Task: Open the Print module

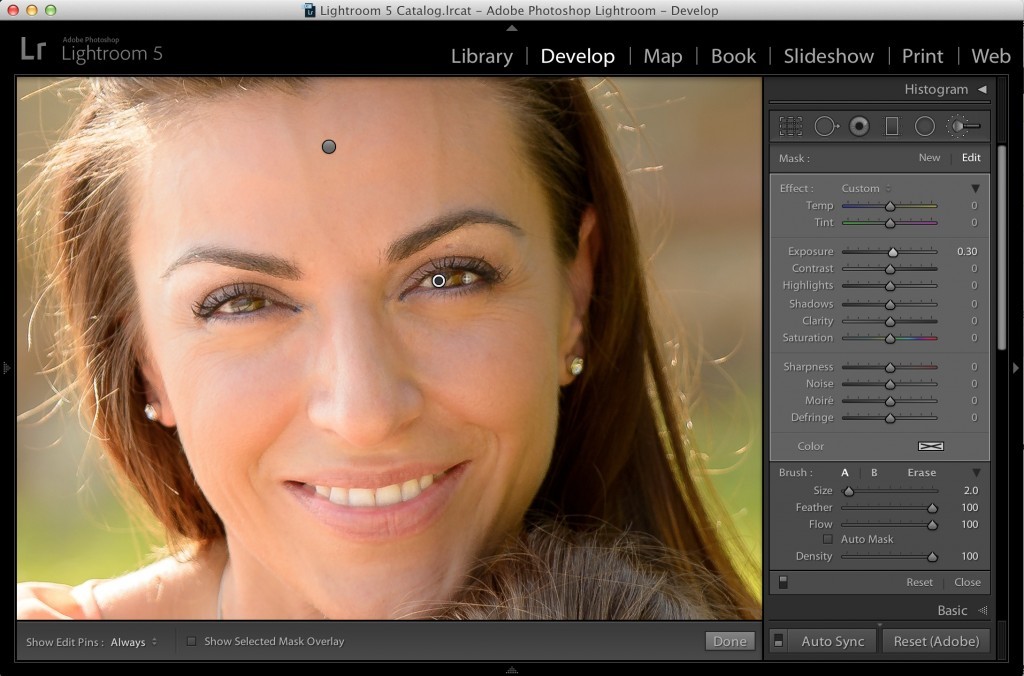Action: [922, 56]
